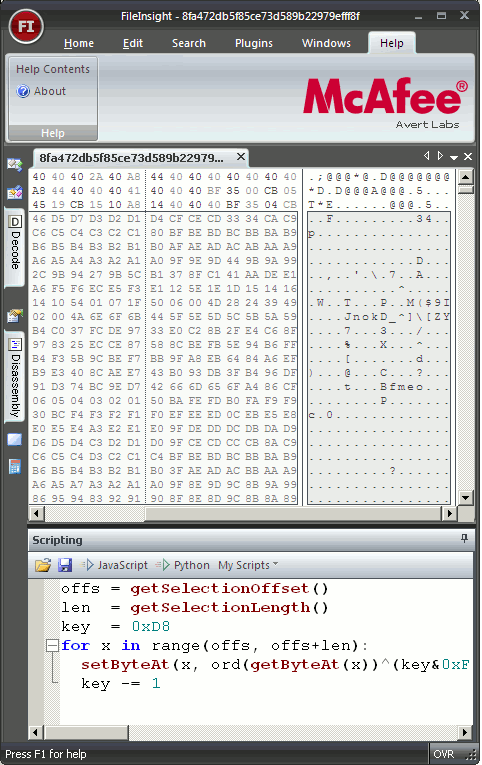
Task: Open a script file with folder icon
Action: coord(43,565)
